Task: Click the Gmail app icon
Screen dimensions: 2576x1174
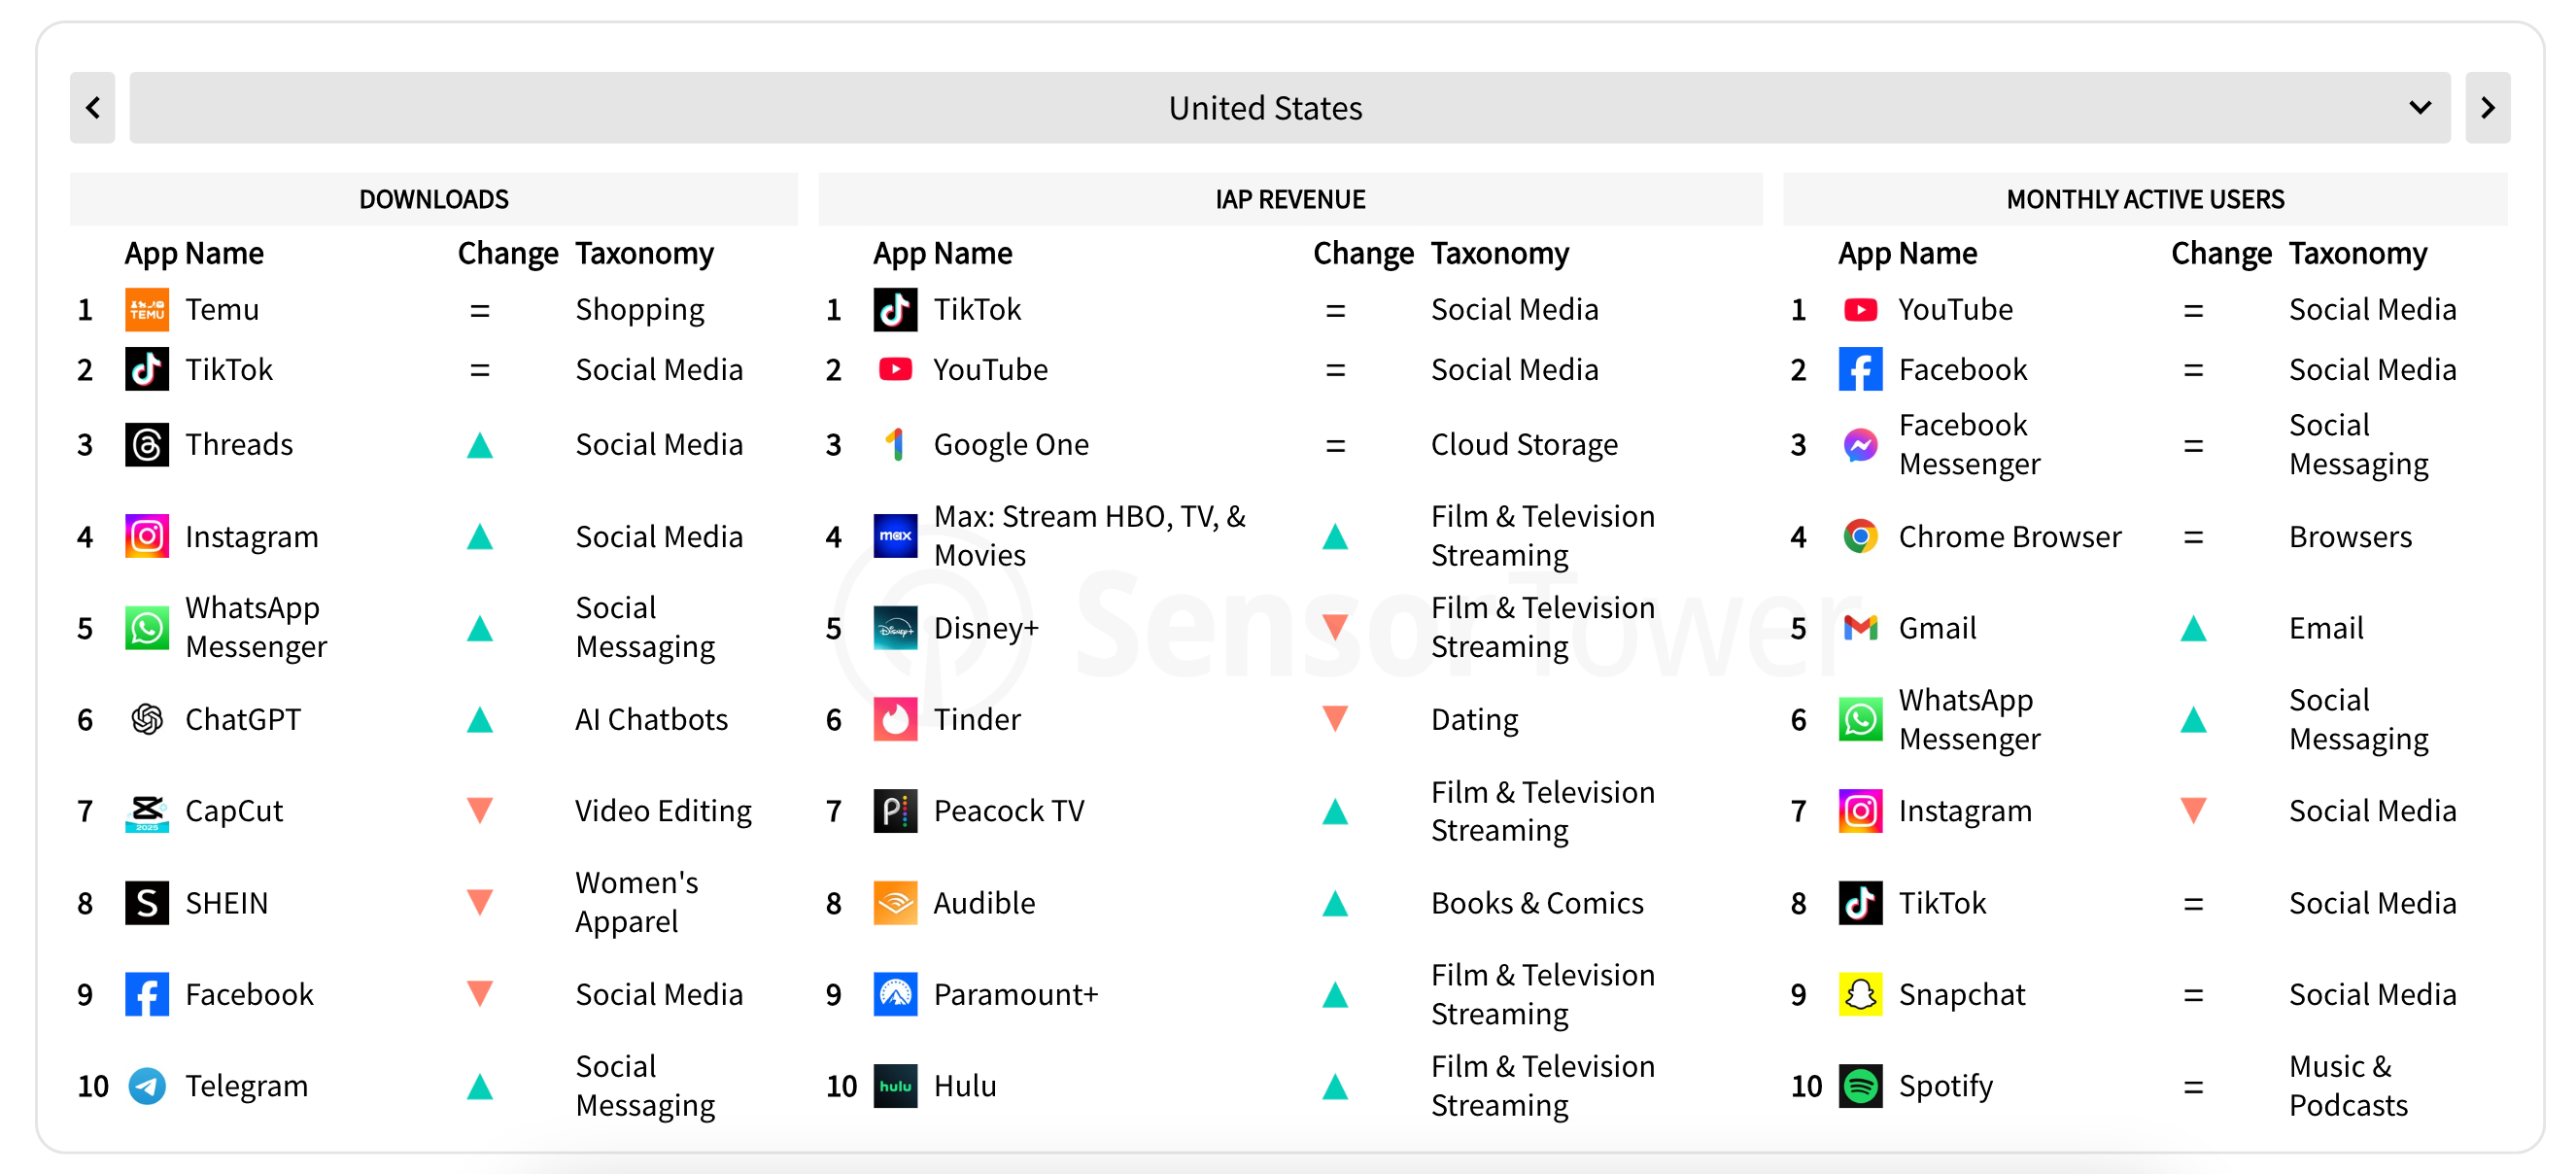Action: (1860, 628)
